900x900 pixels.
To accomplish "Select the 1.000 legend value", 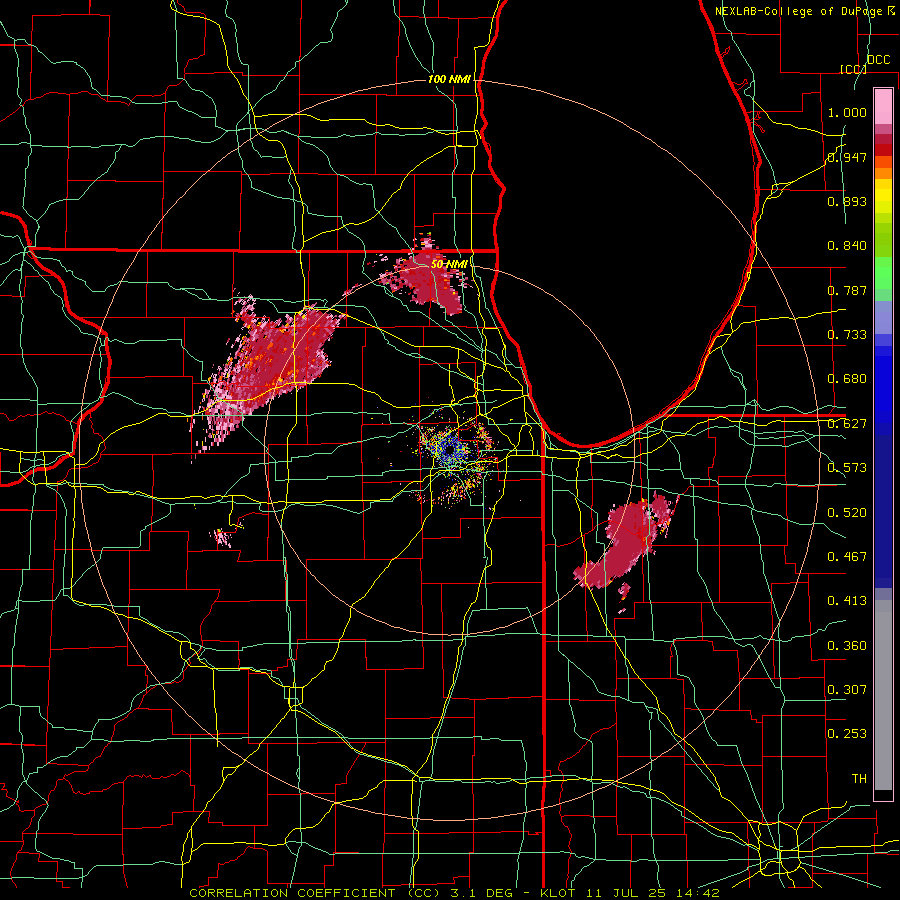I will (x=847, y=112).
